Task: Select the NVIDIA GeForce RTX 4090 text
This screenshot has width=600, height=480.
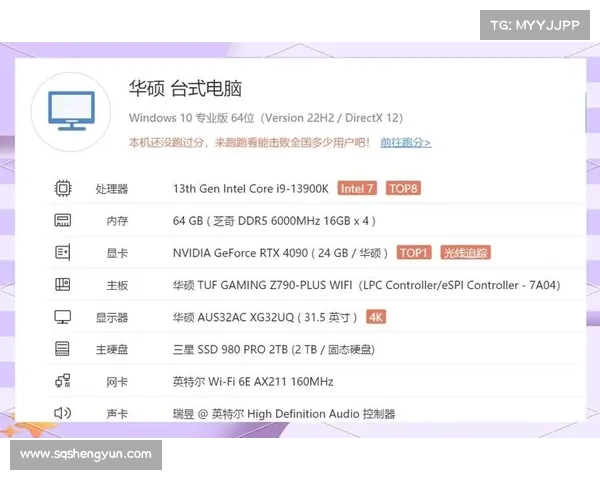Action: click(280, 253)
